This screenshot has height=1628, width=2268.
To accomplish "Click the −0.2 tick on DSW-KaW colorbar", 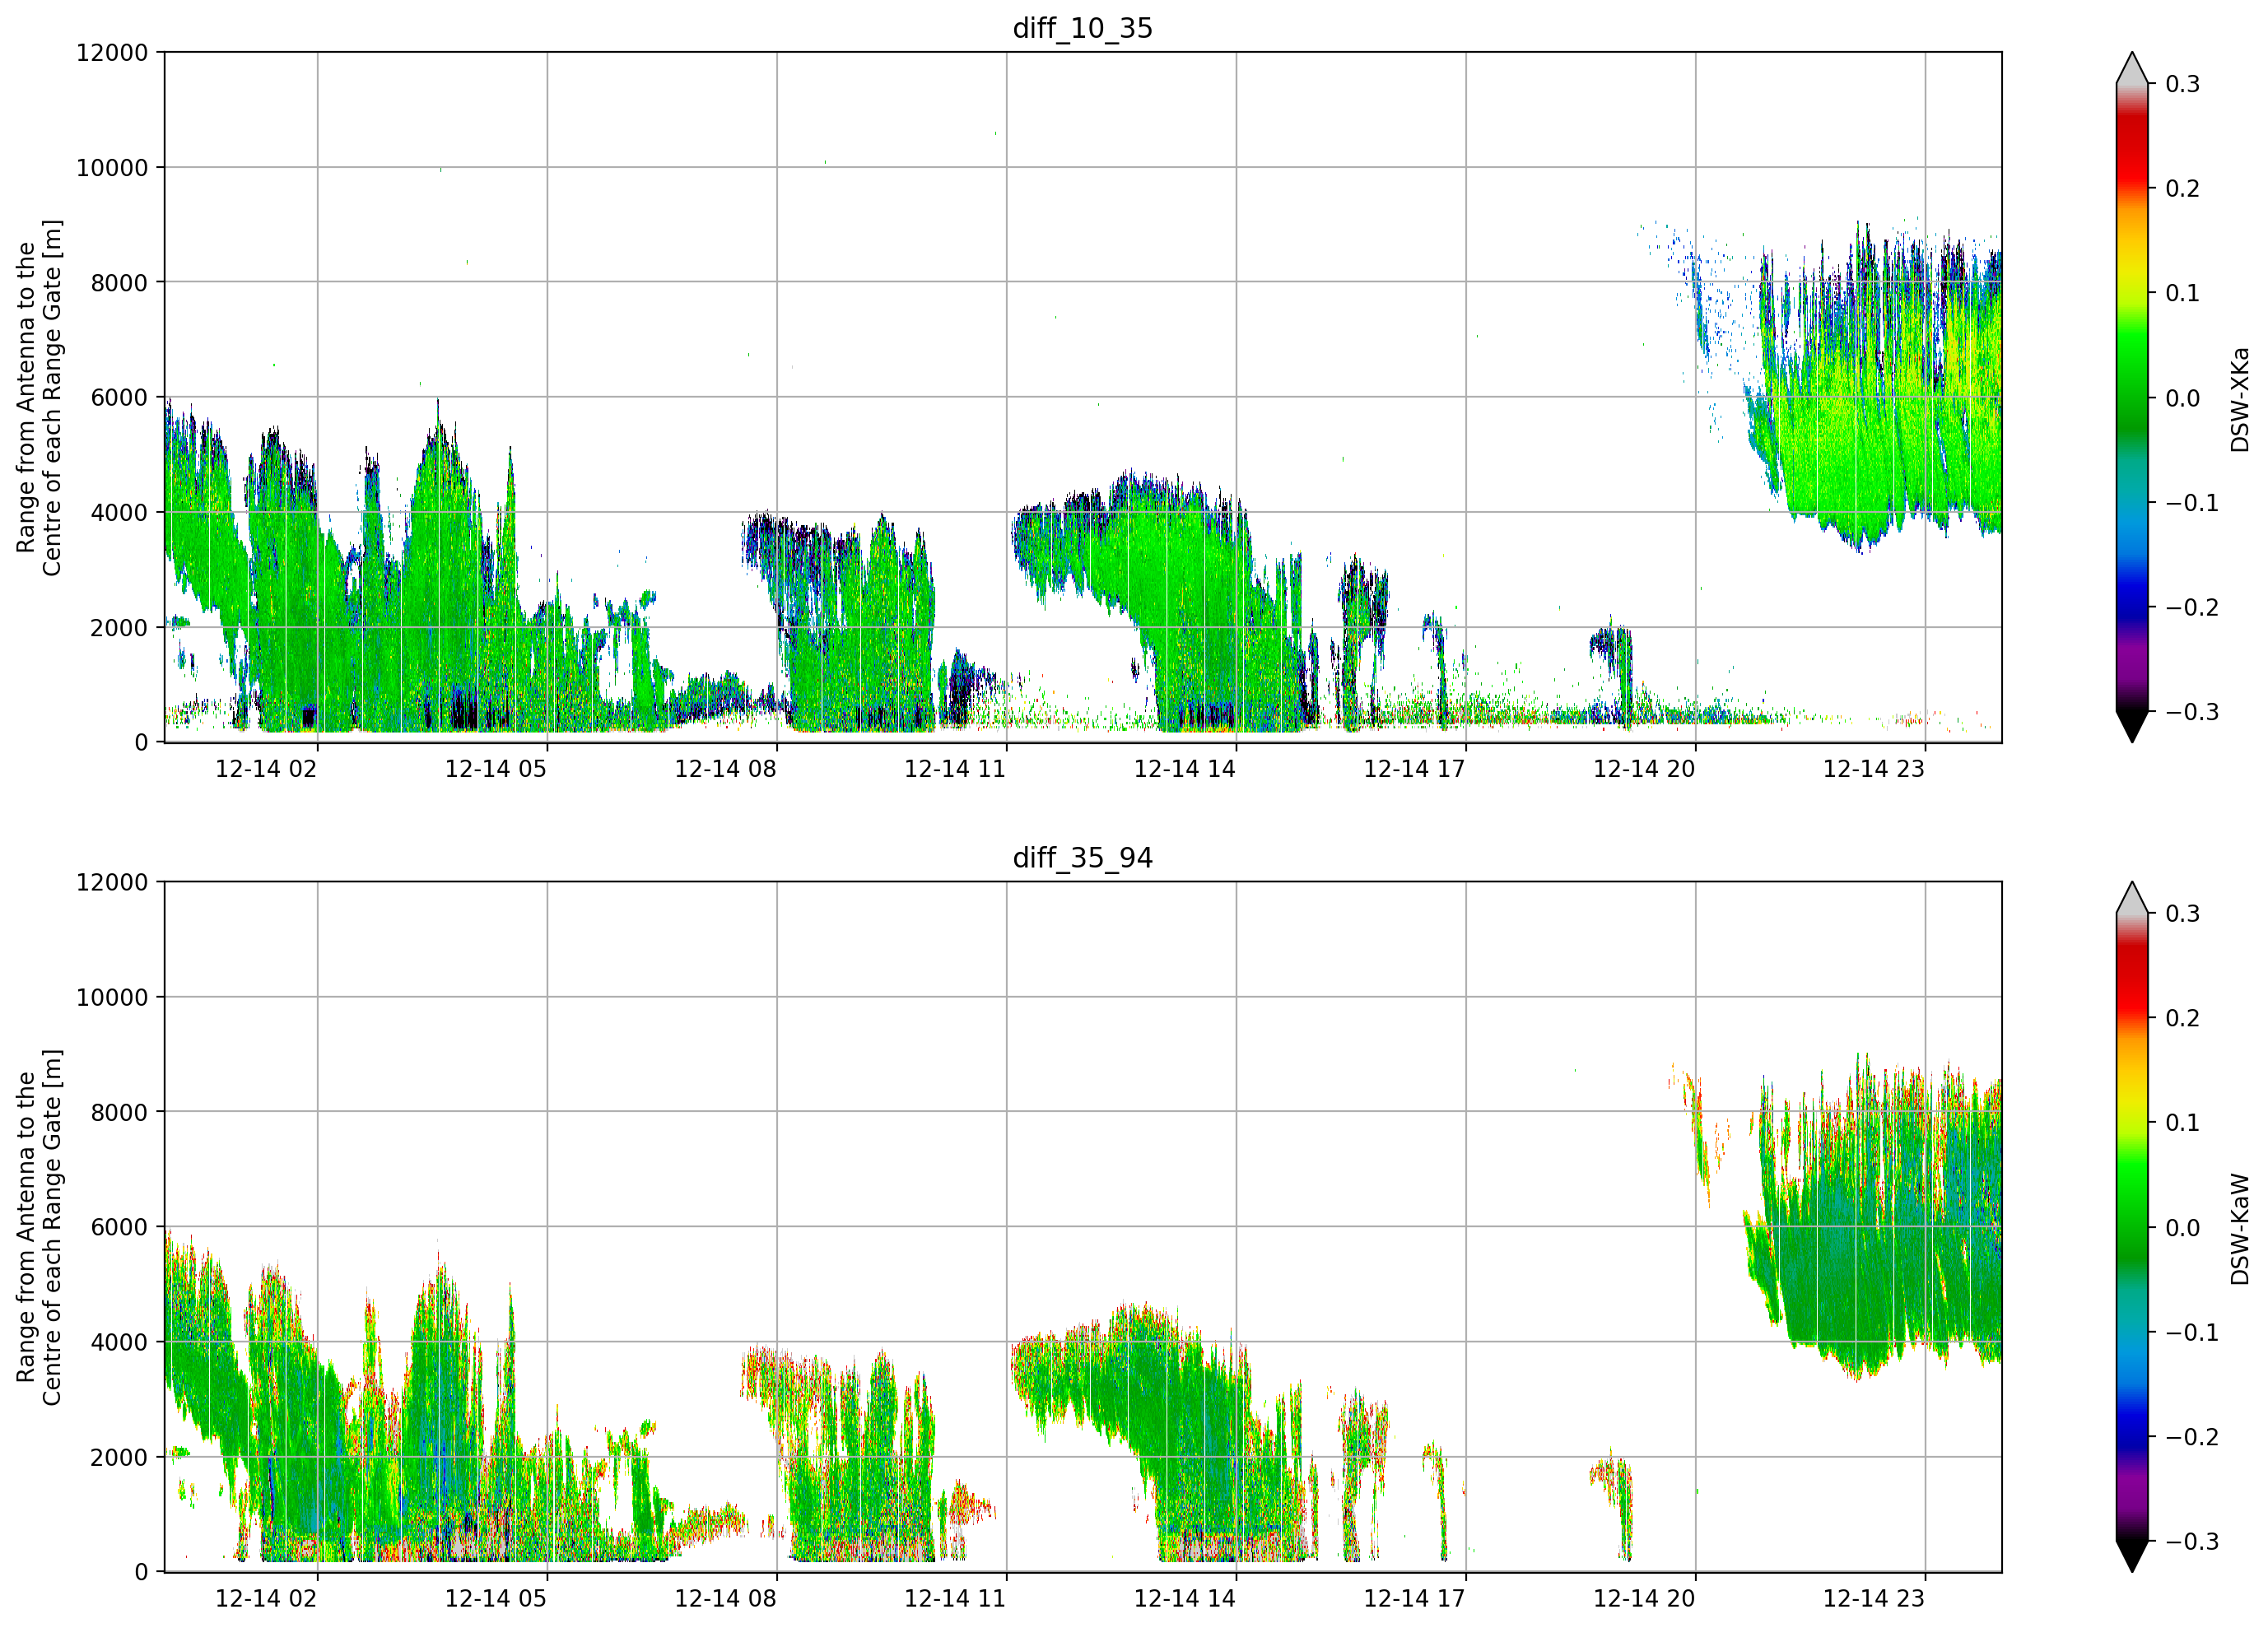I will point(2192,1437).
